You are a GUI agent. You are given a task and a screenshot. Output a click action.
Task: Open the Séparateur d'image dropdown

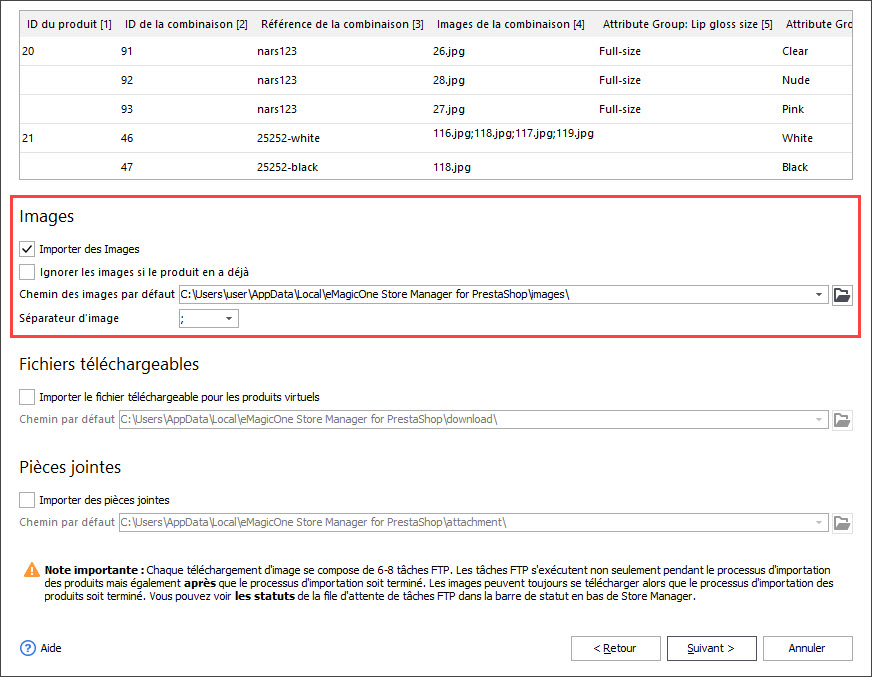[229, 319]
